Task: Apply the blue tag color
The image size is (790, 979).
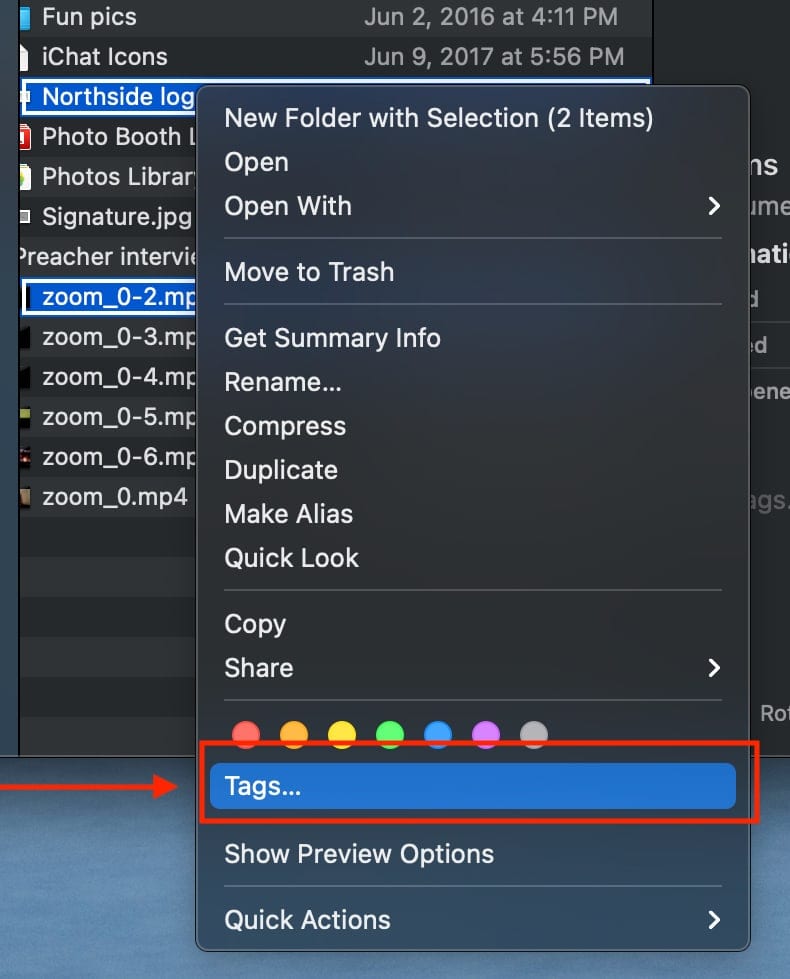Action: click(438, 736)
